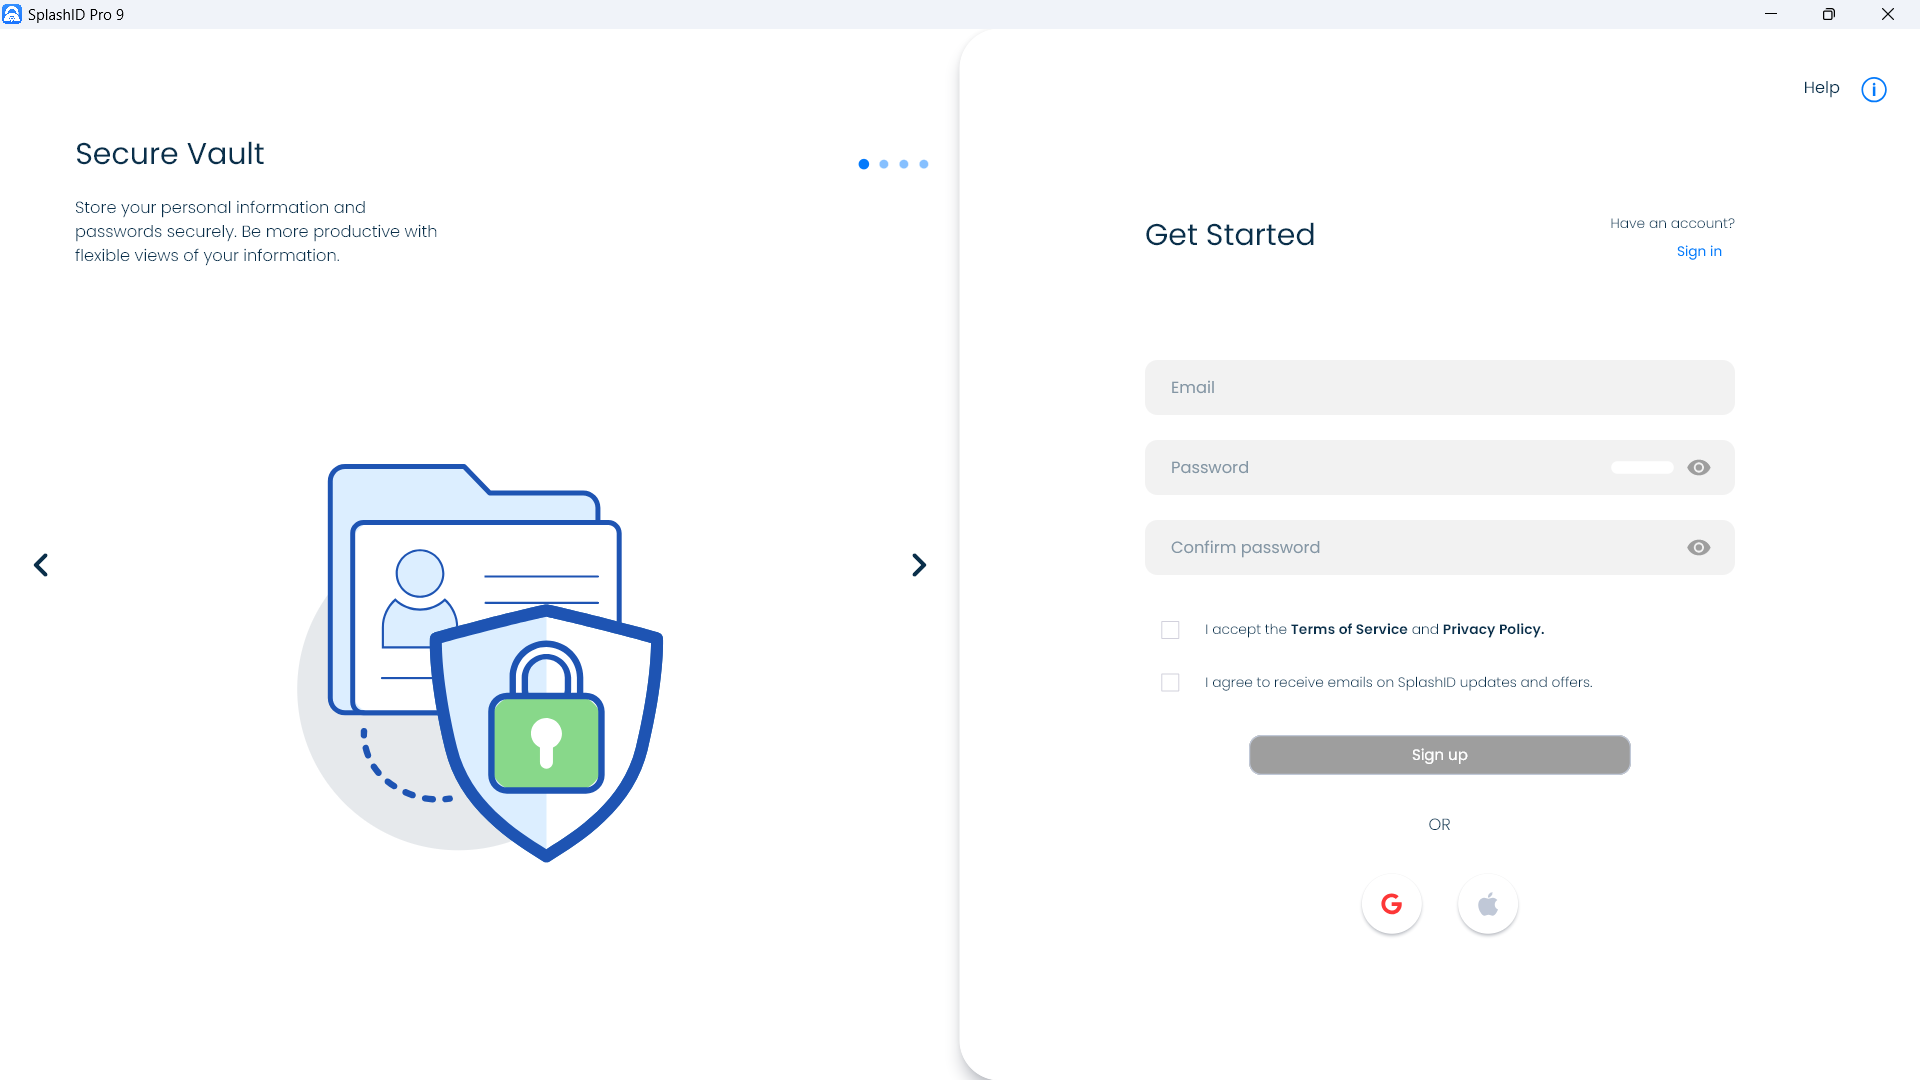Select the first carousel dot indicator

864,164
